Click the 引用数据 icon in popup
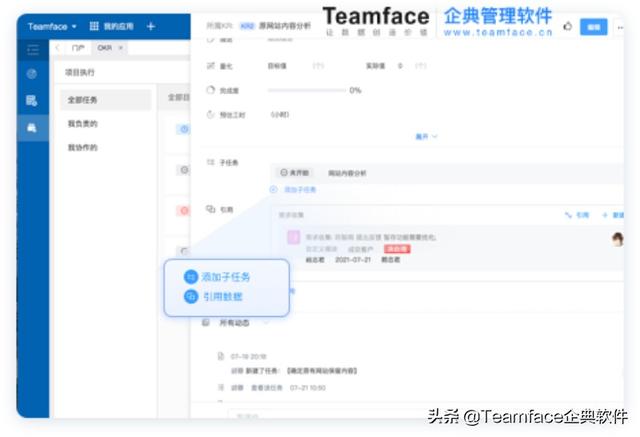Viewport: 640px width, 437px height. 191,297
